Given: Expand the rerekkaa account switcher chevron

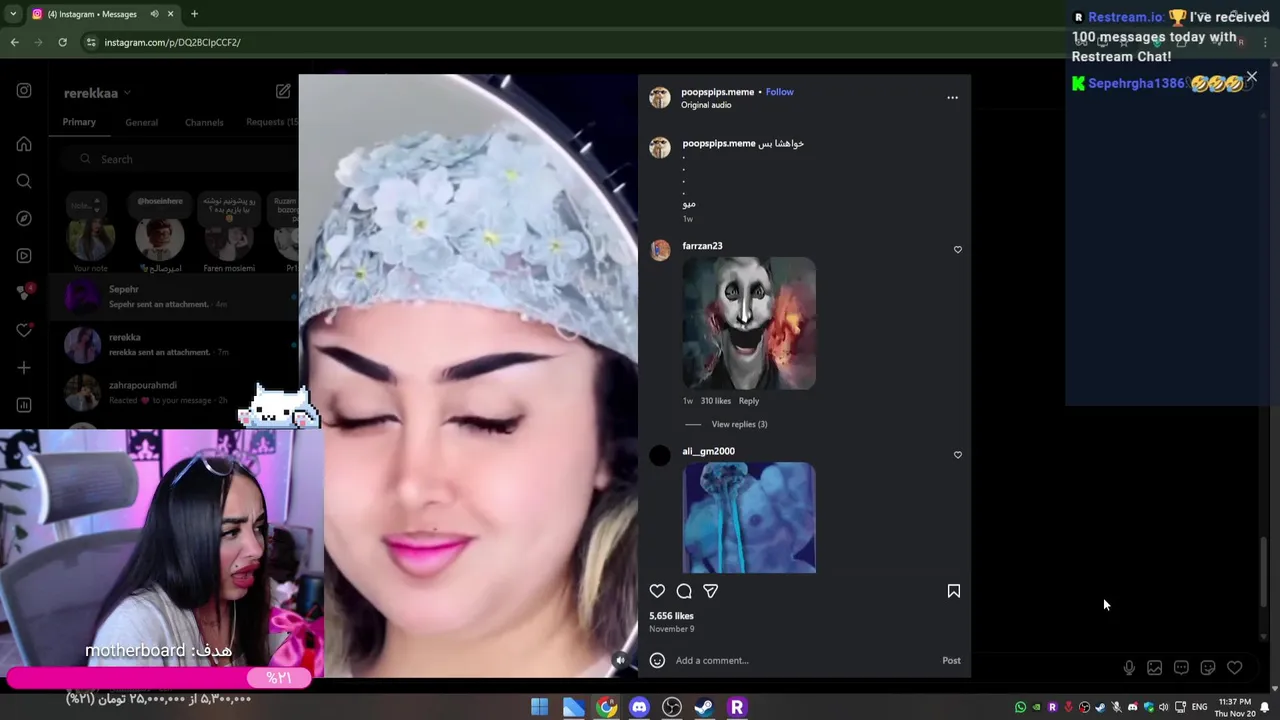Looking at the screenshot, I should (x=127, y=93).
